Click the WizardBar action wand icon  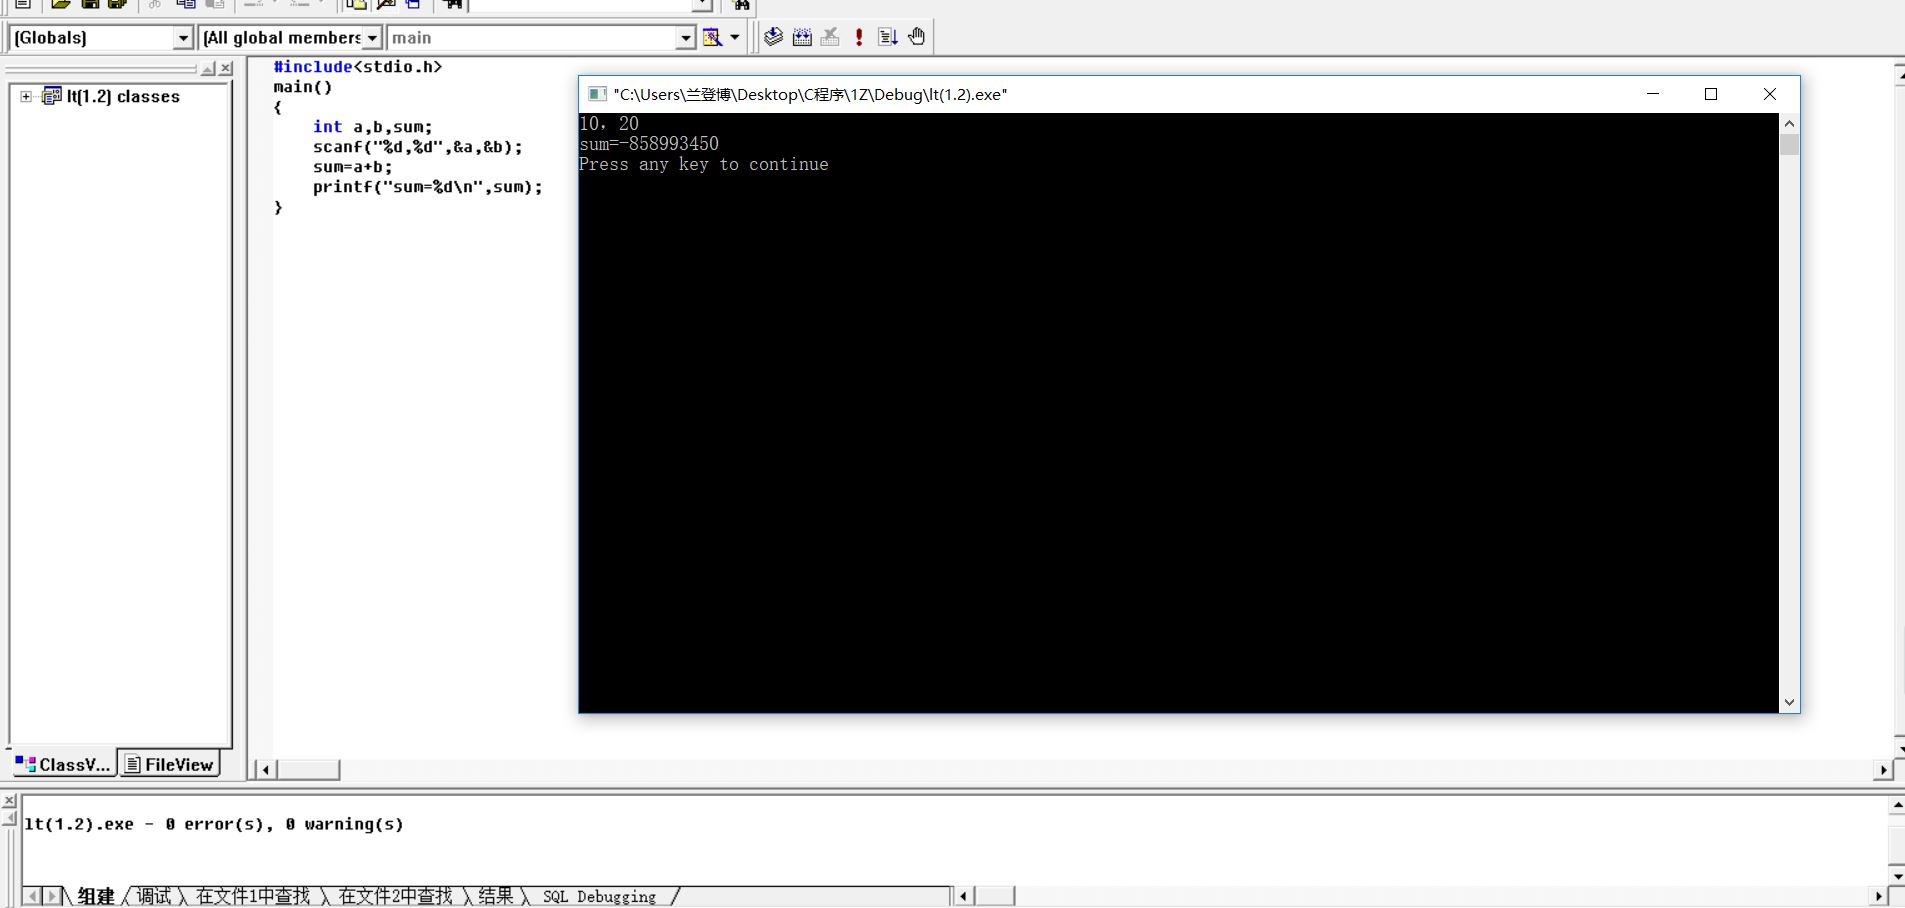712,37
